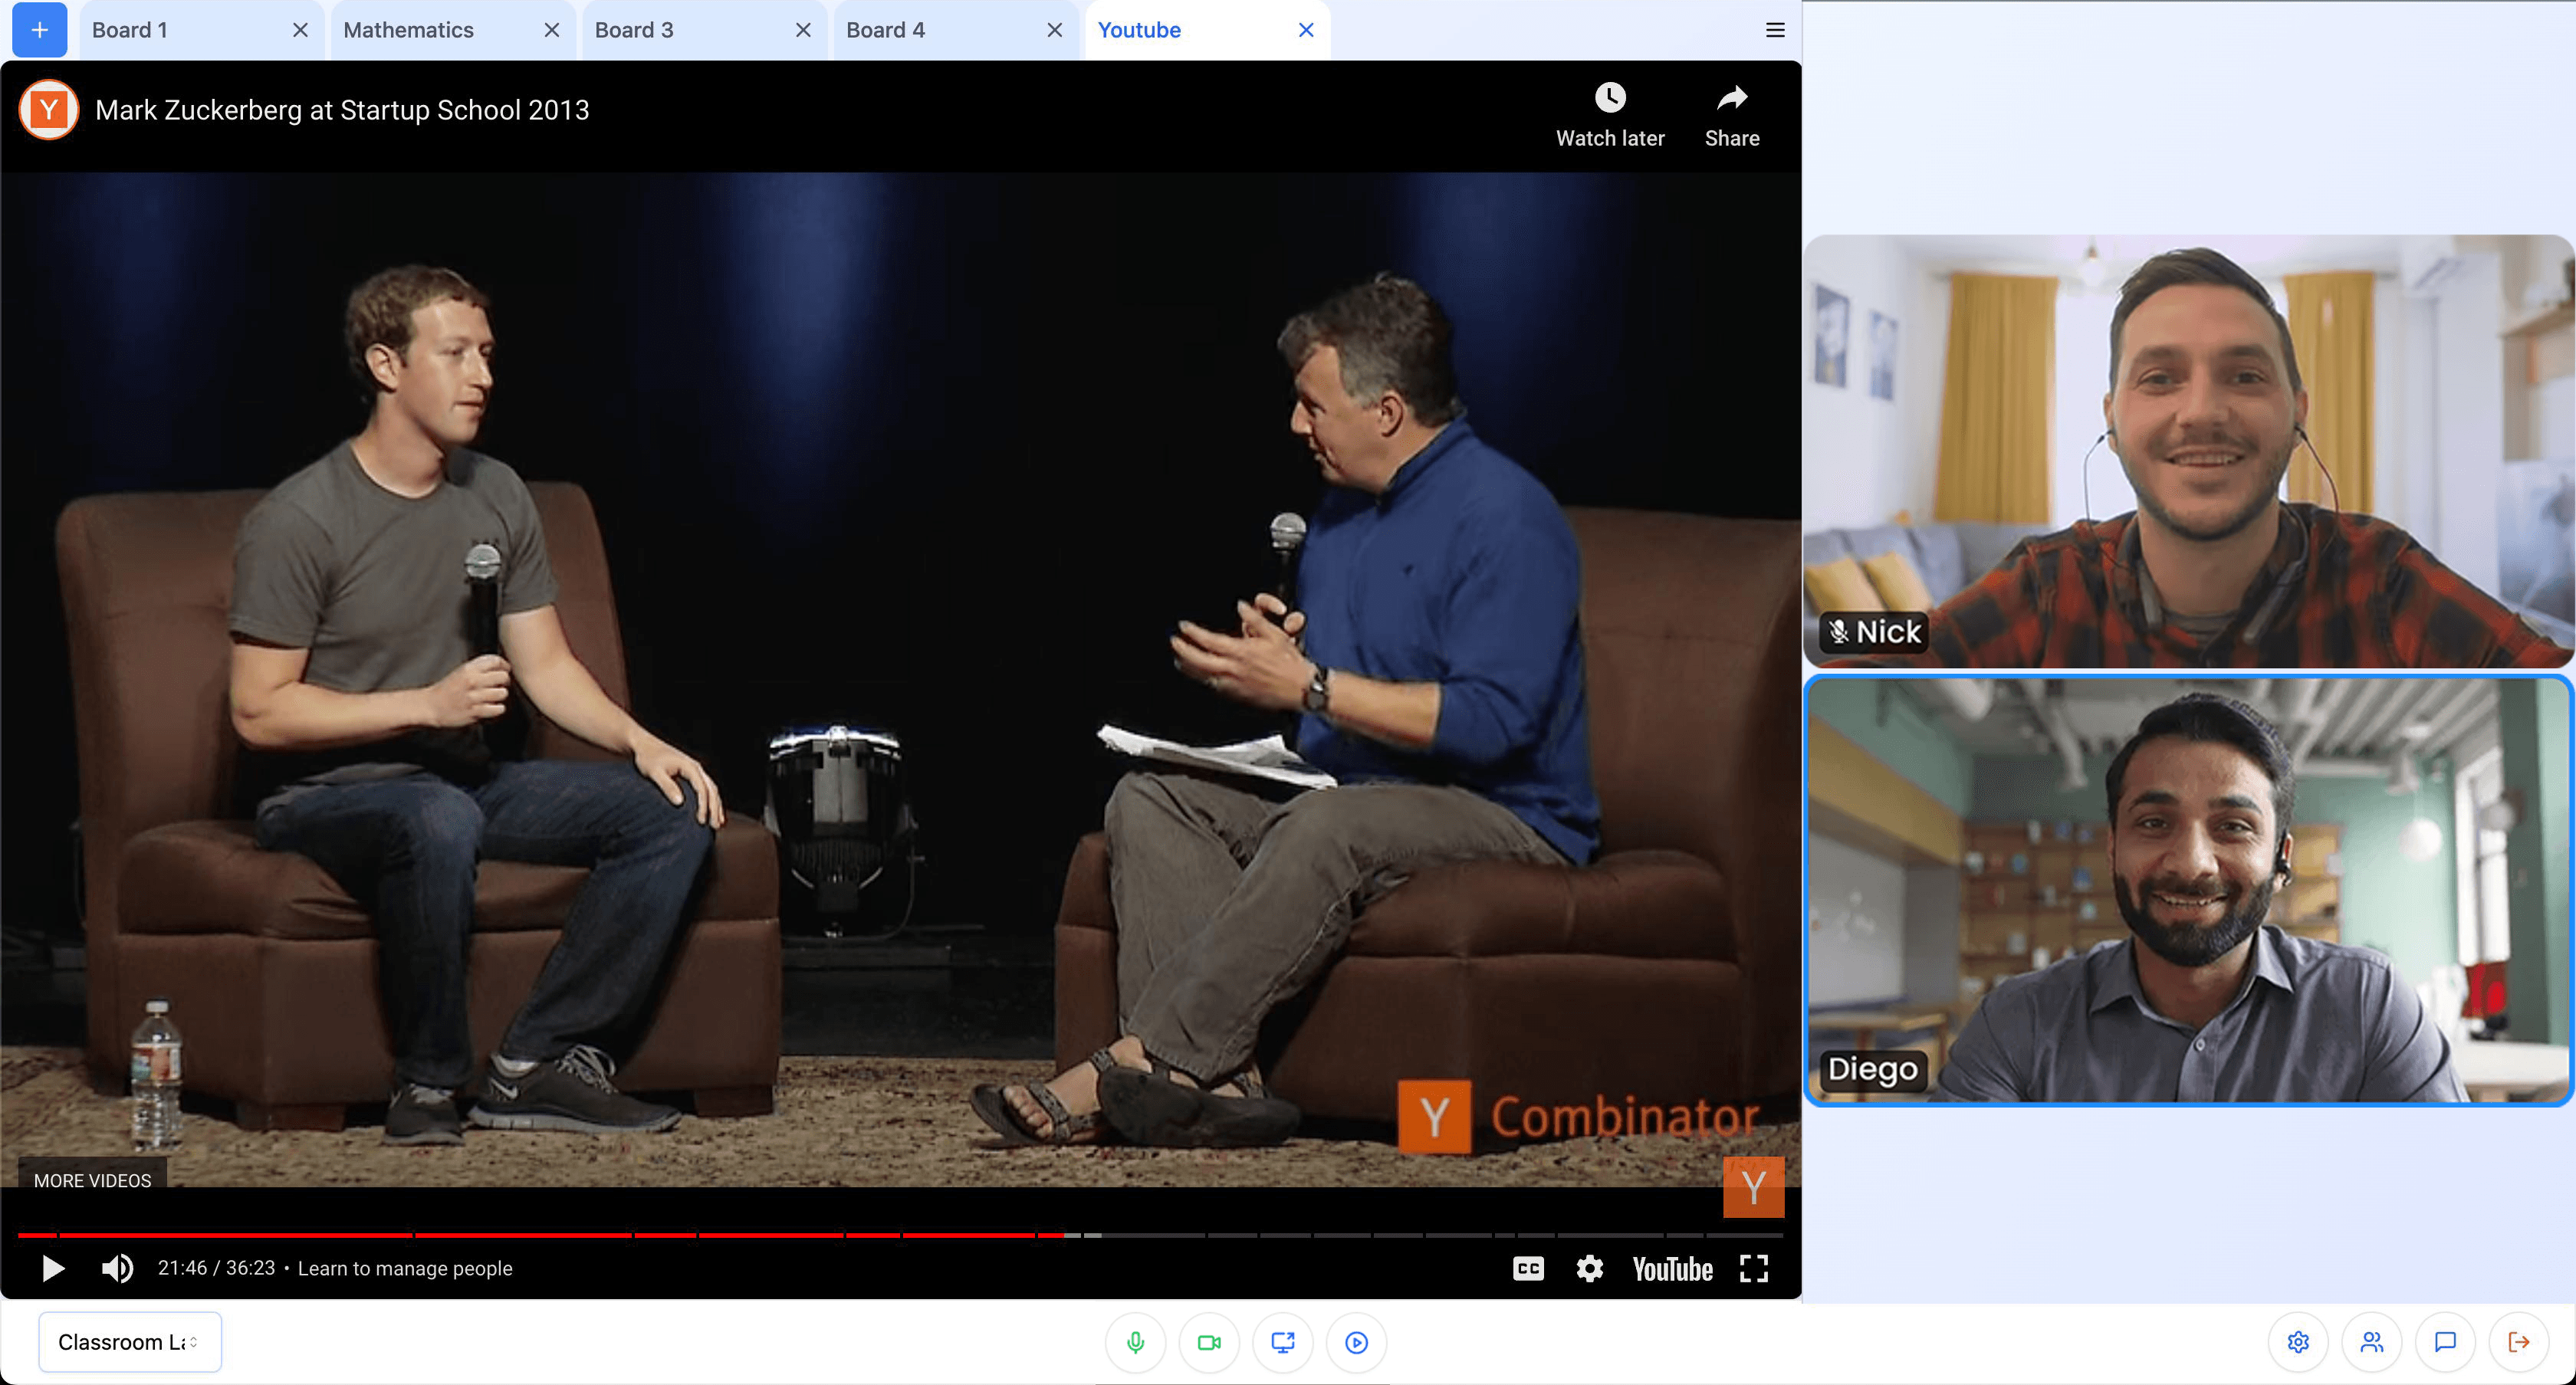Open the Classroom layout dropdown
This screenshot has height=1385, width=2576.
click(x=130, y=1342)
